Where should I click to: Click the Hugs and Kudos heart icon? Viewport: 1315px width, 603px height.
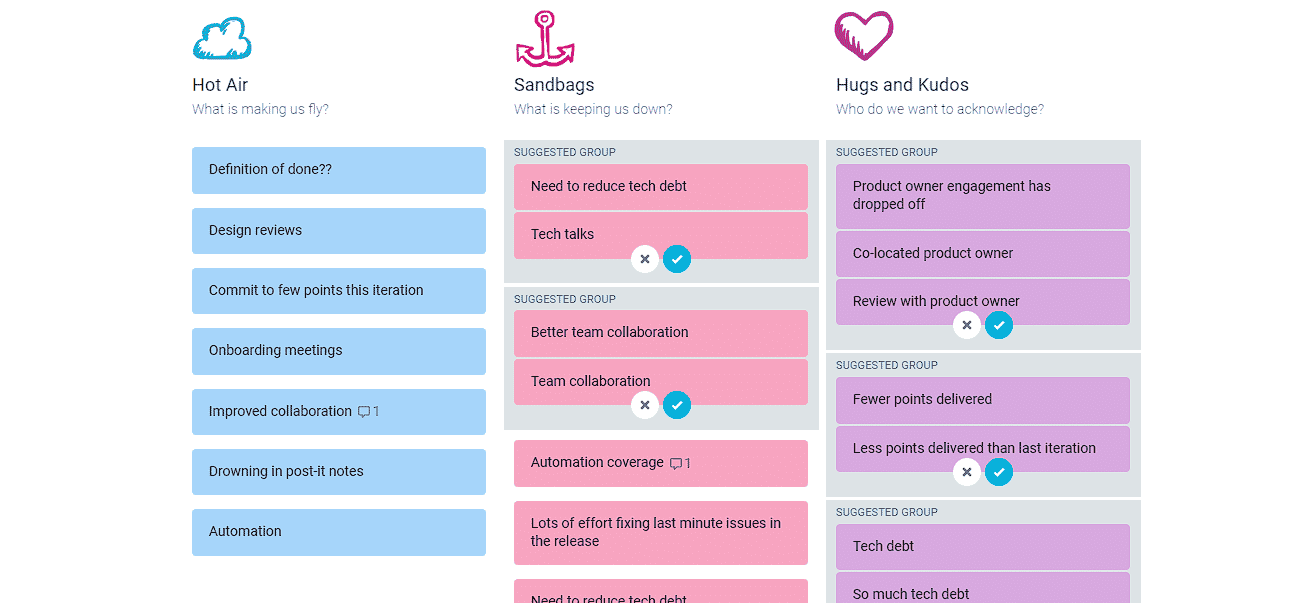[x=864, y=36]
